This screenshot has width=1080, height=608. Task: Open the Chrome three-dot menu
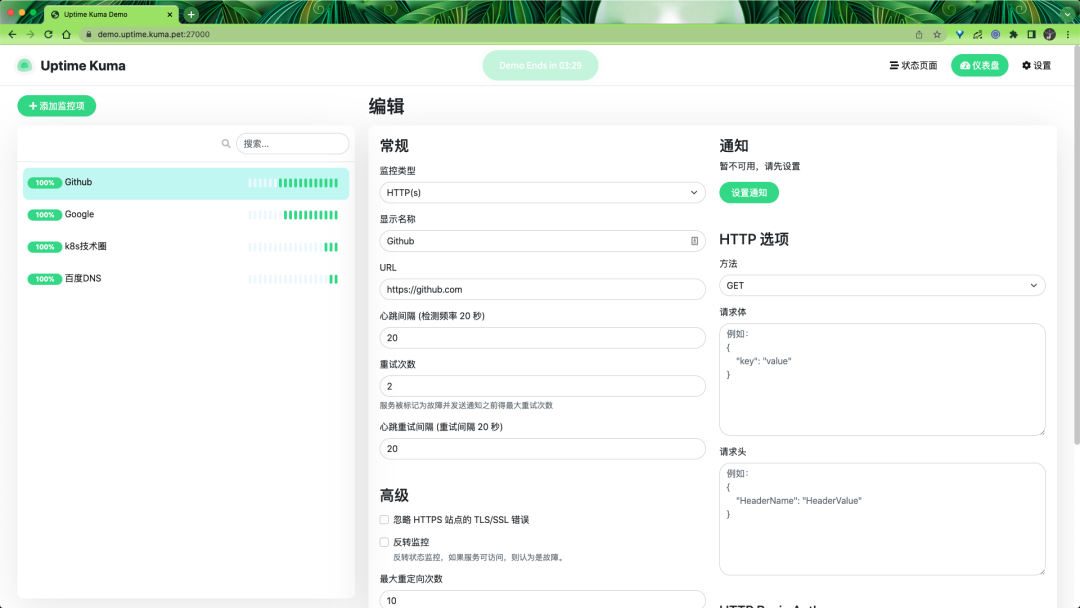1068,34
